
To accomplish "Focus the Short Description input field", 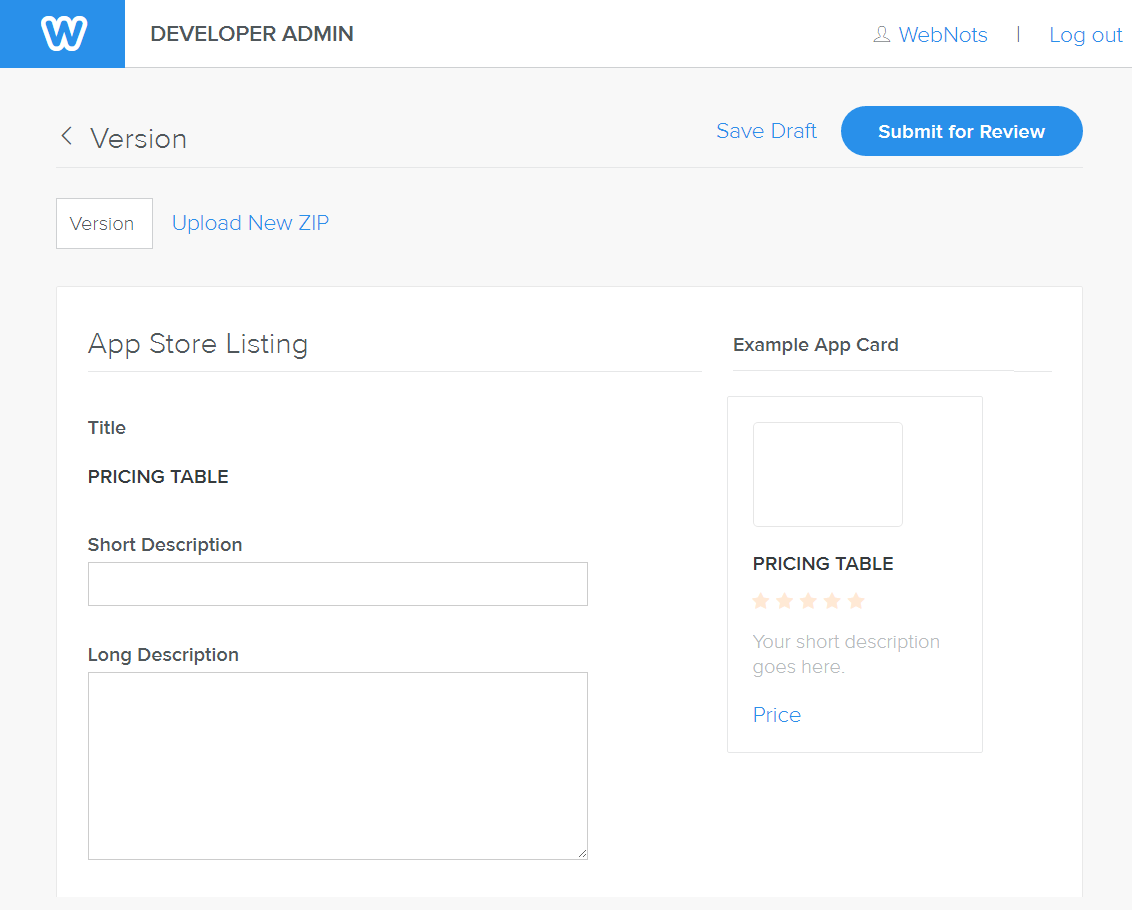I will pyautogui.click(x=337, y=584).
